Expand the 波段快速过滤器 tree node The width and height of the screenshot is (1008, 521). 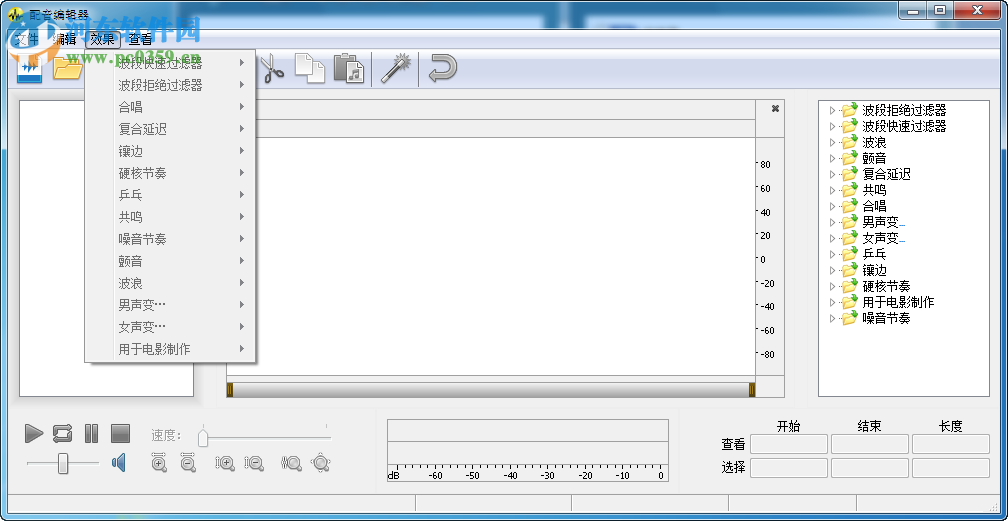[833, 127]
